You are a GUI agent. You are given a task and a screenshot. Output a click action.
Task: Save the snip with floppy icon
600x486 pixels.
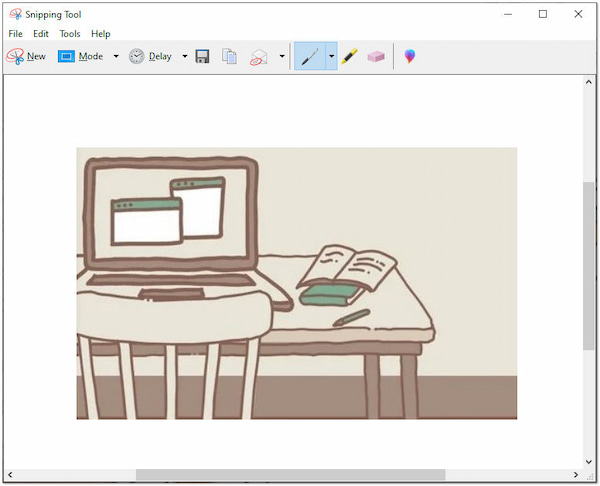coord(202,57)
